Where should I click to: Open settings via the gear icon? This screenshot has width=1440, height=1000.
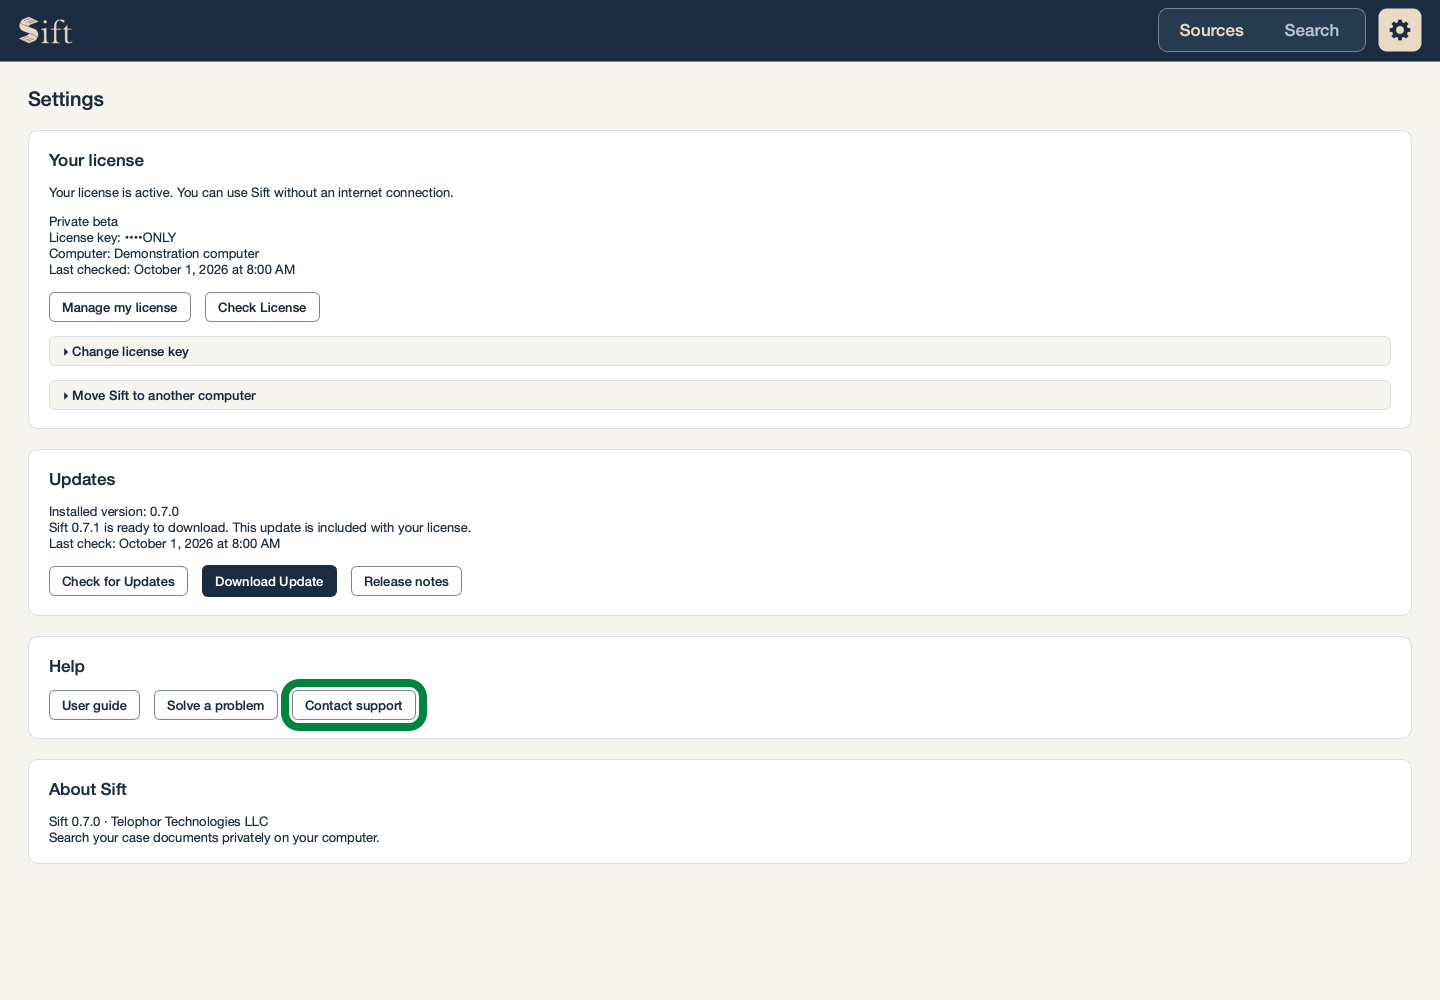pos(1400,30)
